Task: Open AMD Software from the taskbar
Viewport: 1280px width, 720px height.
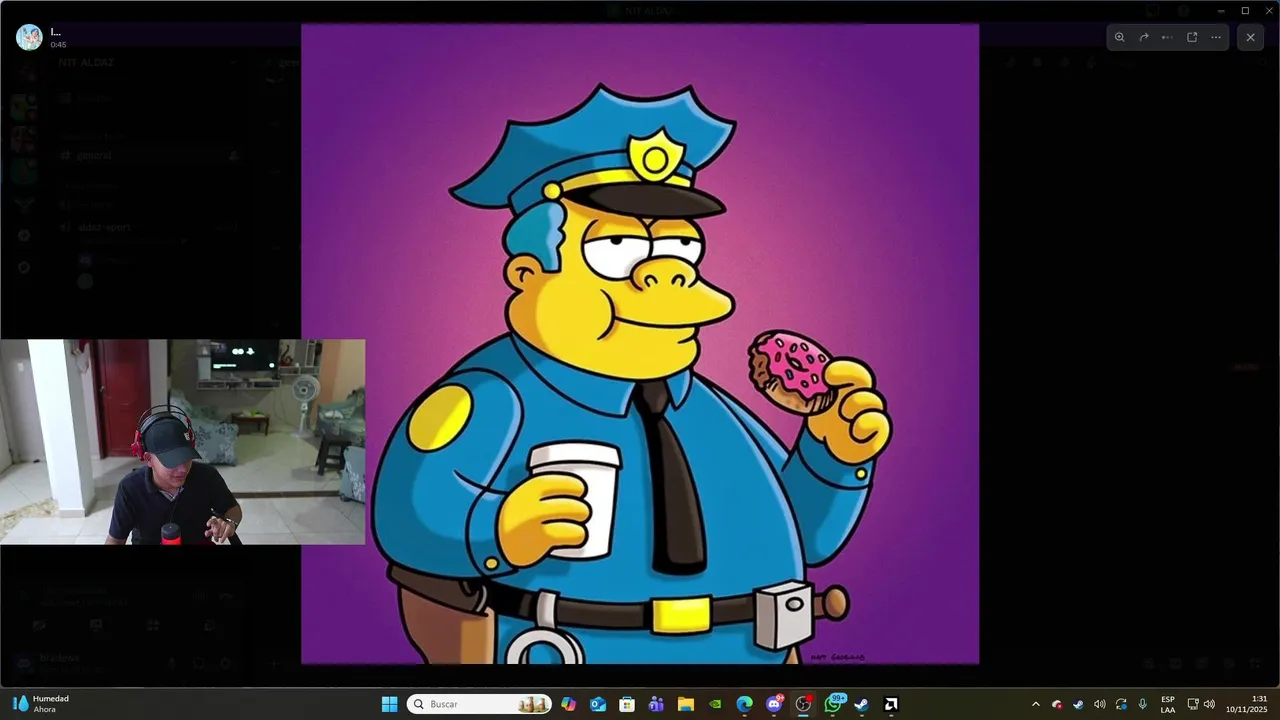Action: pos(890,704)
